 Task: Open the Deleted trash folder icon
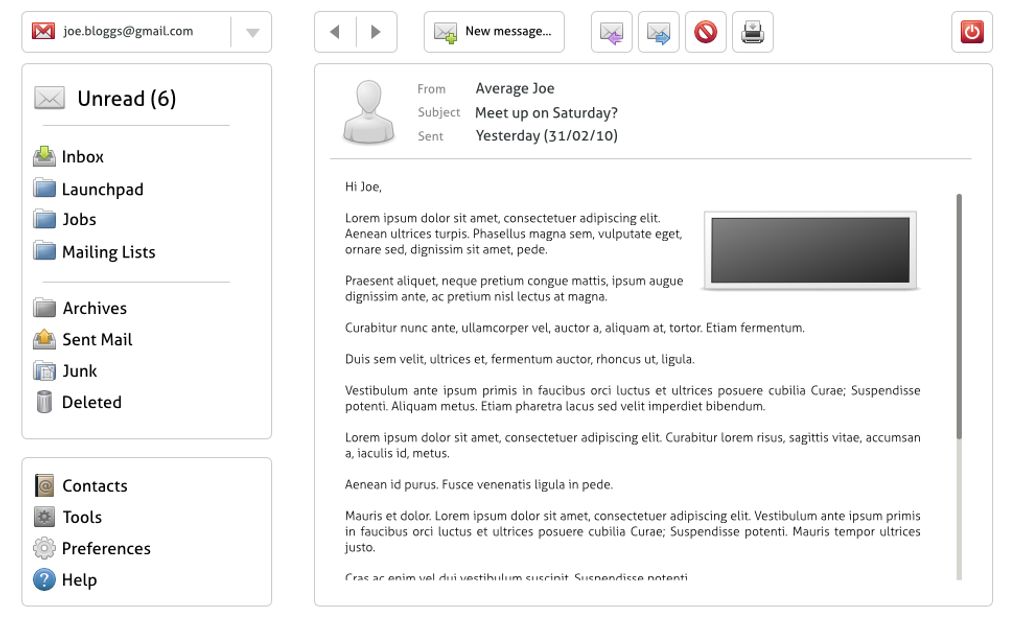click(x=42, y=402)
